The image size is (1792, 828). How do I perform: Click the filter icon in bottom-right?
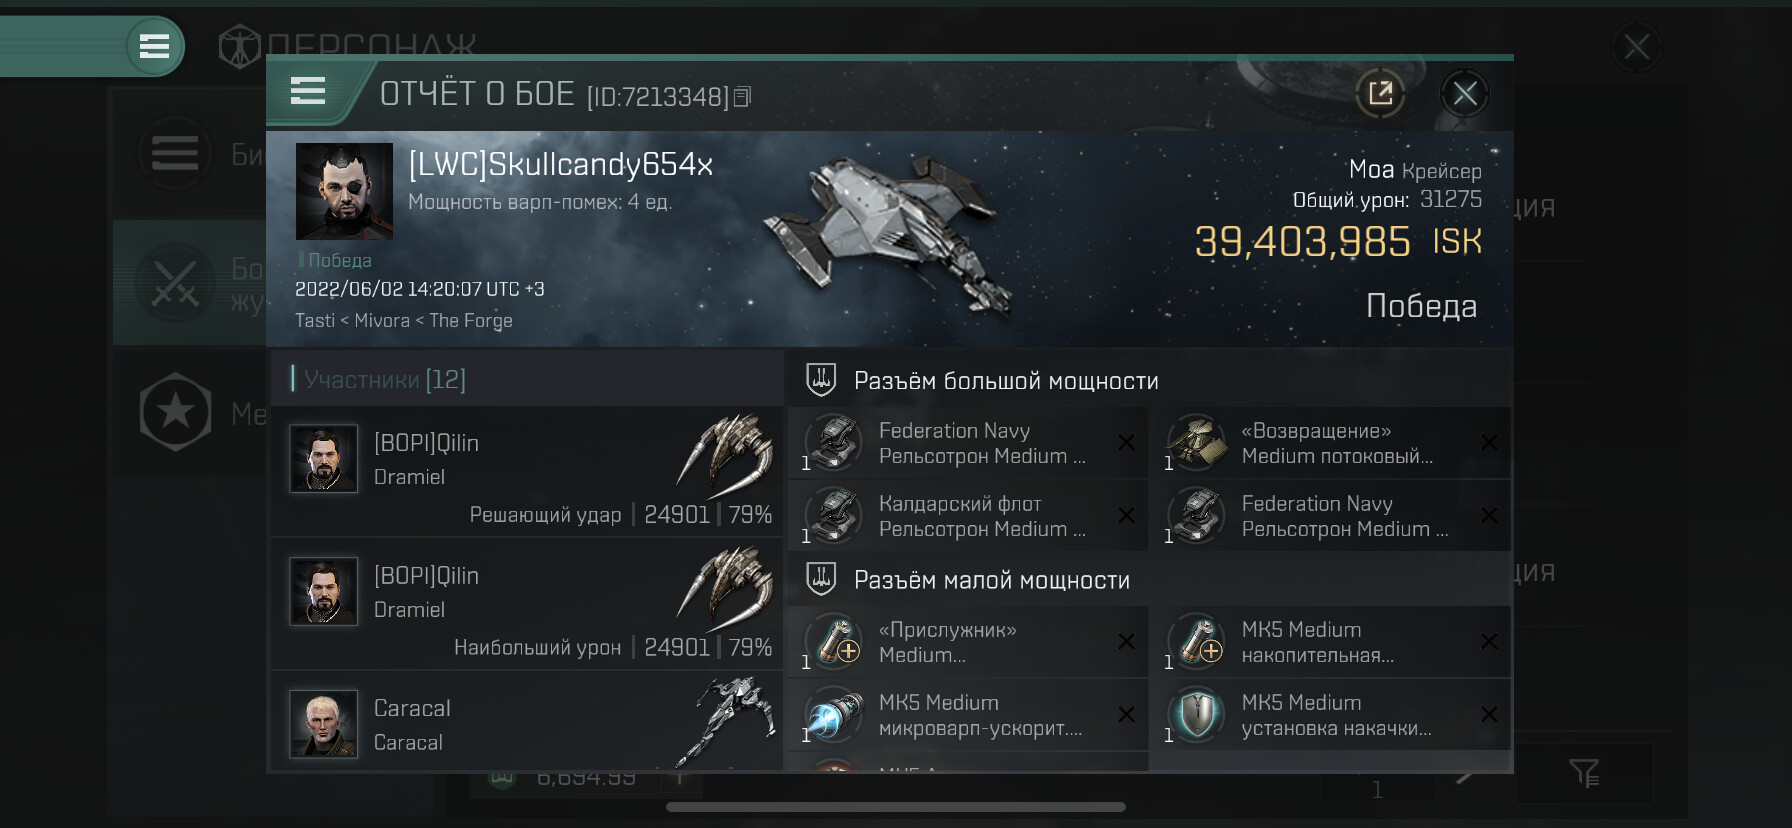click(1585, 773)
